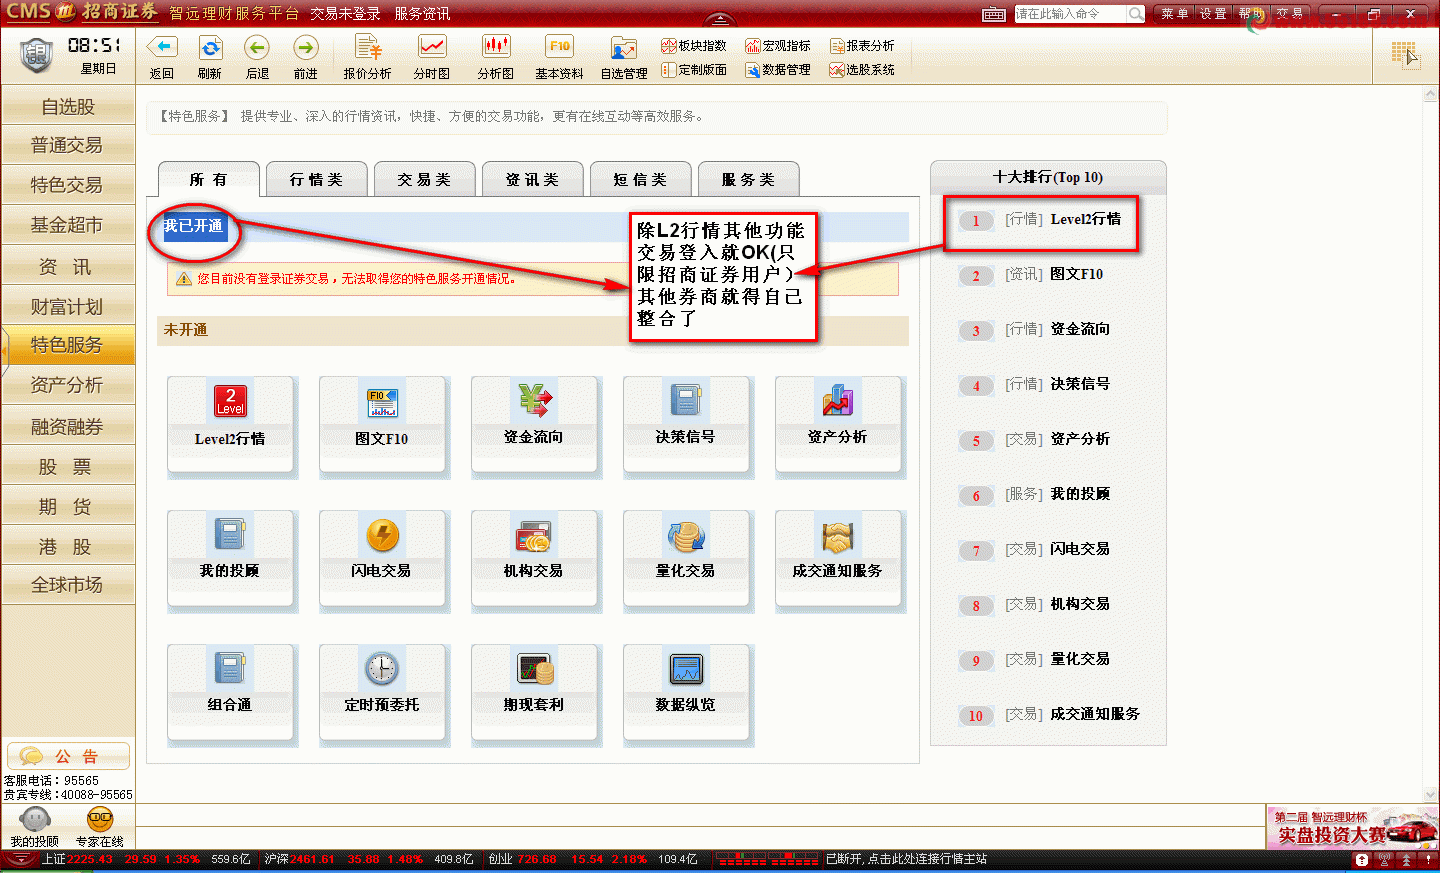This screenshot has height=873, width=1440.
Task: Select 普通交易 in the sidebar
Action: (68, 145)
